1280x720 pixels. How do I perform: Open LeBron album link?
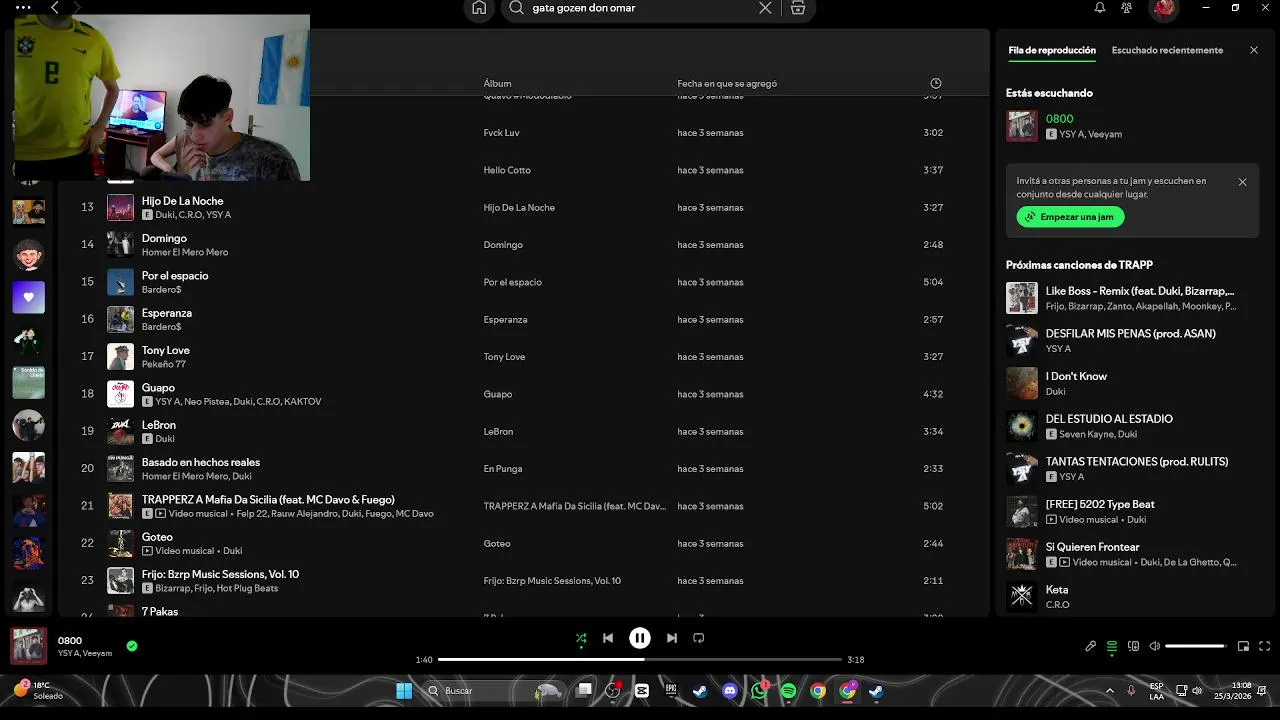click(498, 432)
